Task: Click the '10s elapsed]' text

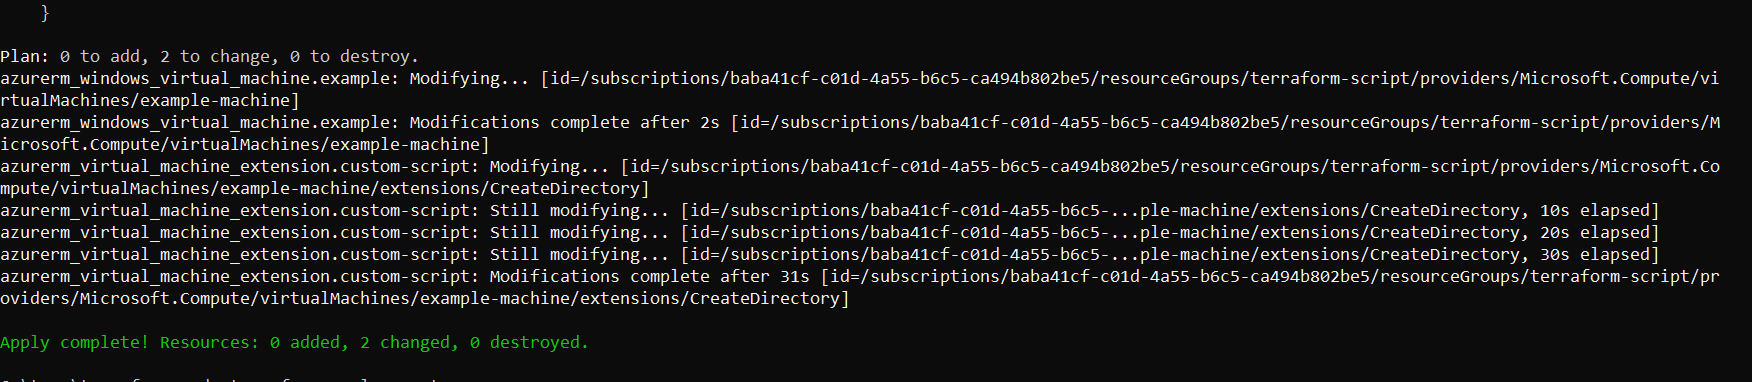Action: (x=1599, y=211)
